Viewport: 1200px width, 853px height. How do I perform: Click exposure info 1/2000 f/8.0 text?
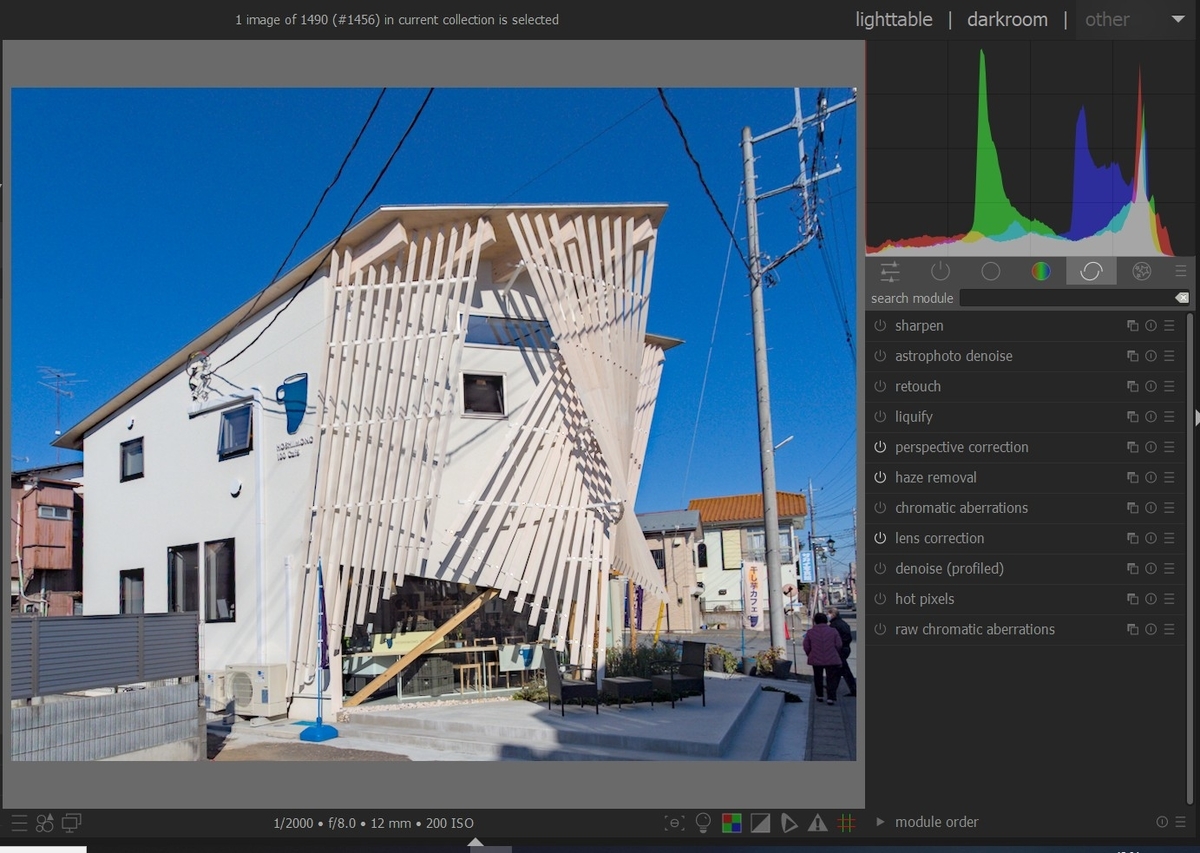tap(373, 823)
